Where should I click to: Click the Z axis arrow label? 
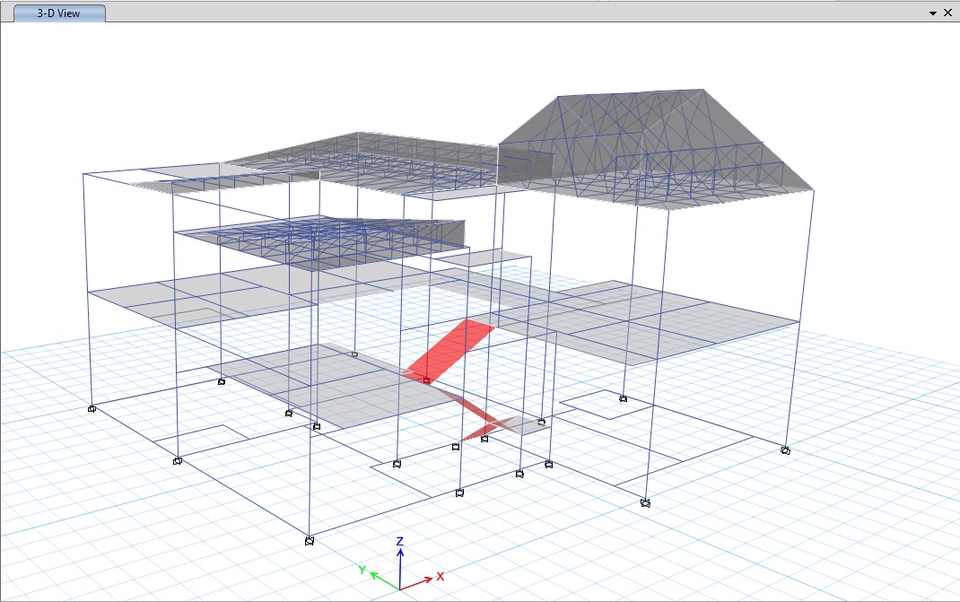(x=400, y=541)
